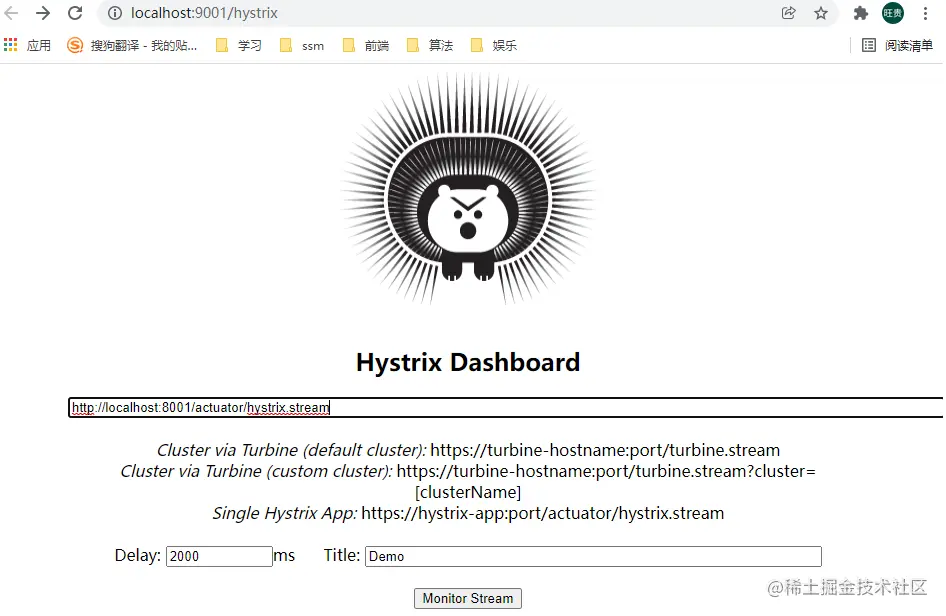Go back to the previous page

[11, 13]
